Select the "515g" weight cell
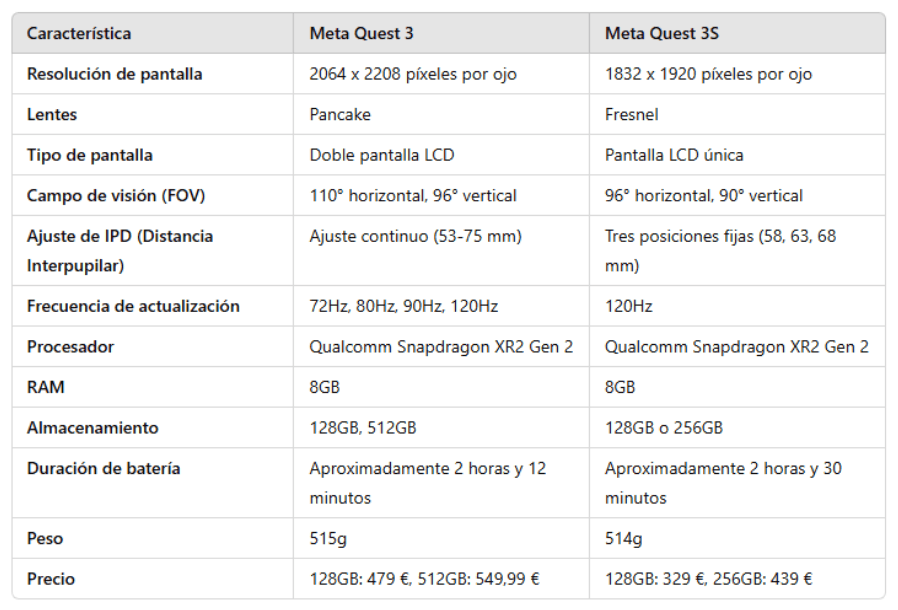898x610 pixels. (329, 539)
